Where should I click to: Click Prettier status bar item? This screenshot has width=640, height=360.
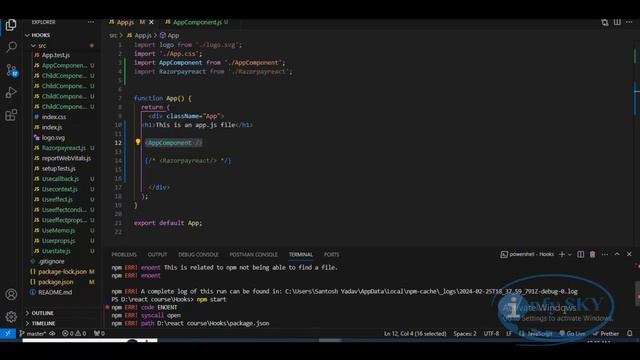[x=606, y=333]
